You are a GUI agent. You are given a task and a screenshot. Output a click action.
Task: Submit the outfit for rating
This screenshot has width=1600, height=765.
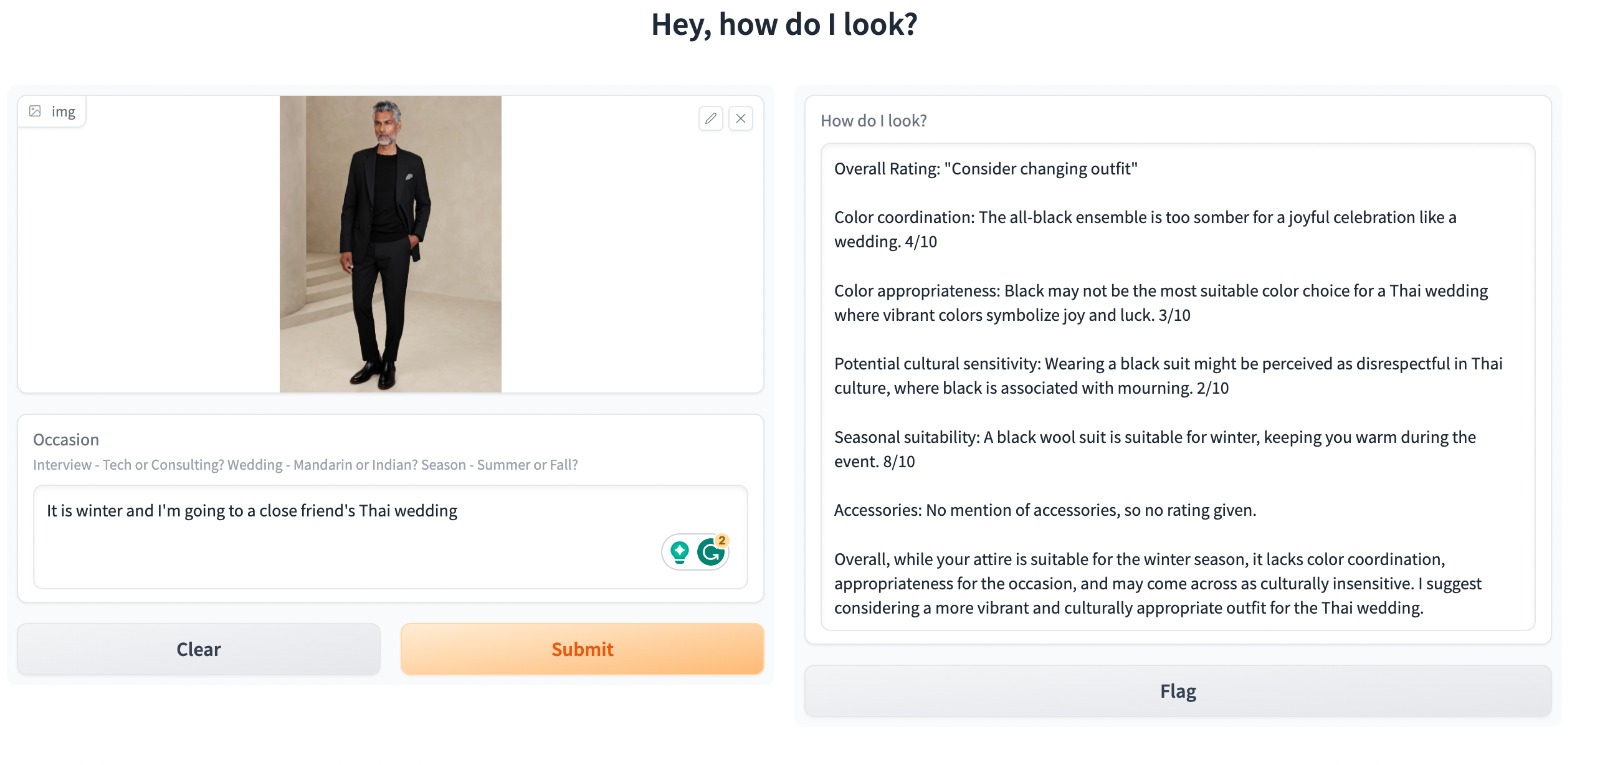tap(582, 649)
